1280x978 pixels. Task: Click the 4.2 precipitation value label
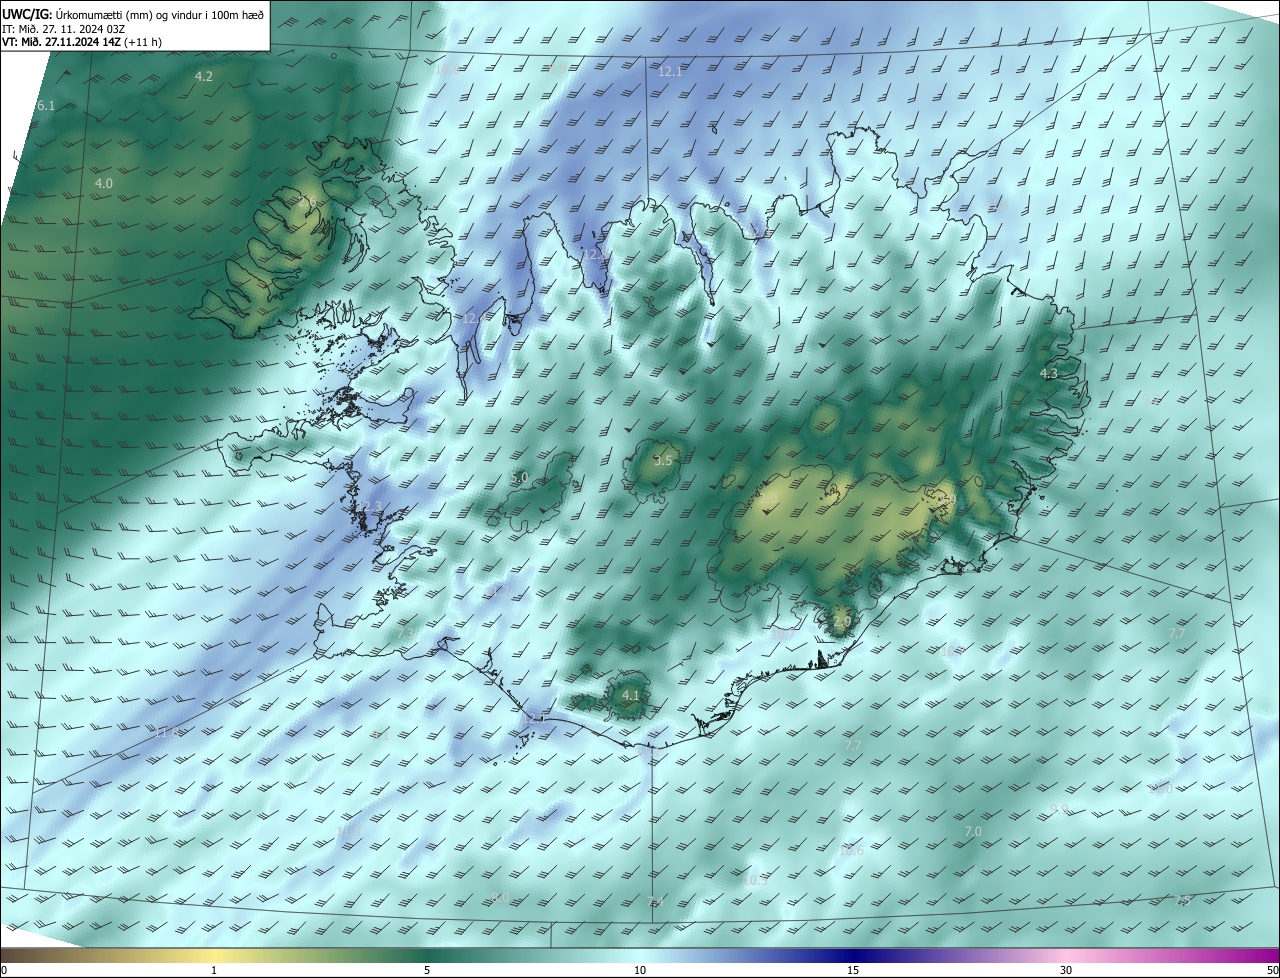click(204, 76)
